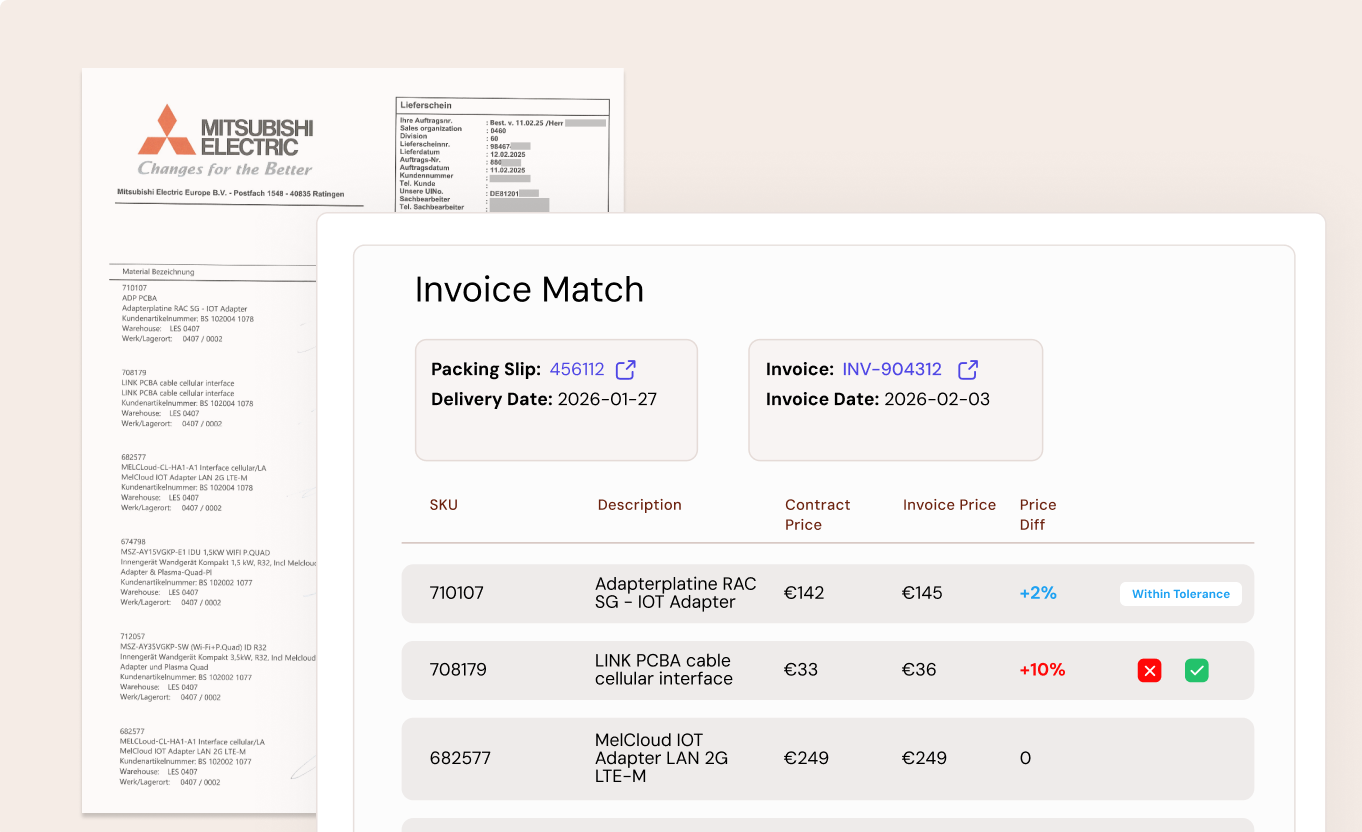Image resolution: width=1362 pixels, height=832 pixels.
Task: Reject the price mismatch with the red X icon
Action: click(1149, 670)
